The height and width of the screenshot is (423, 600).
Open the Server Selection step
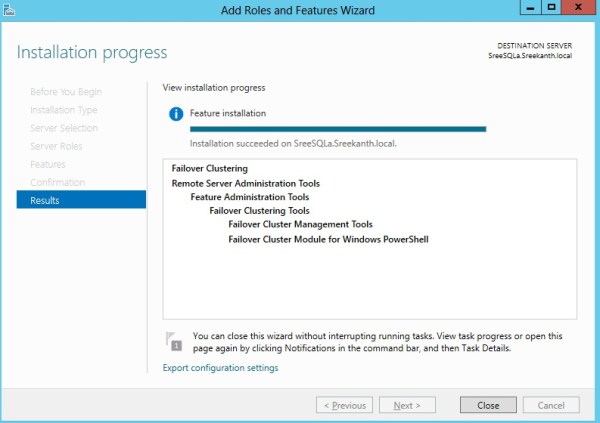pyautogui.click(x=64, y=128)
